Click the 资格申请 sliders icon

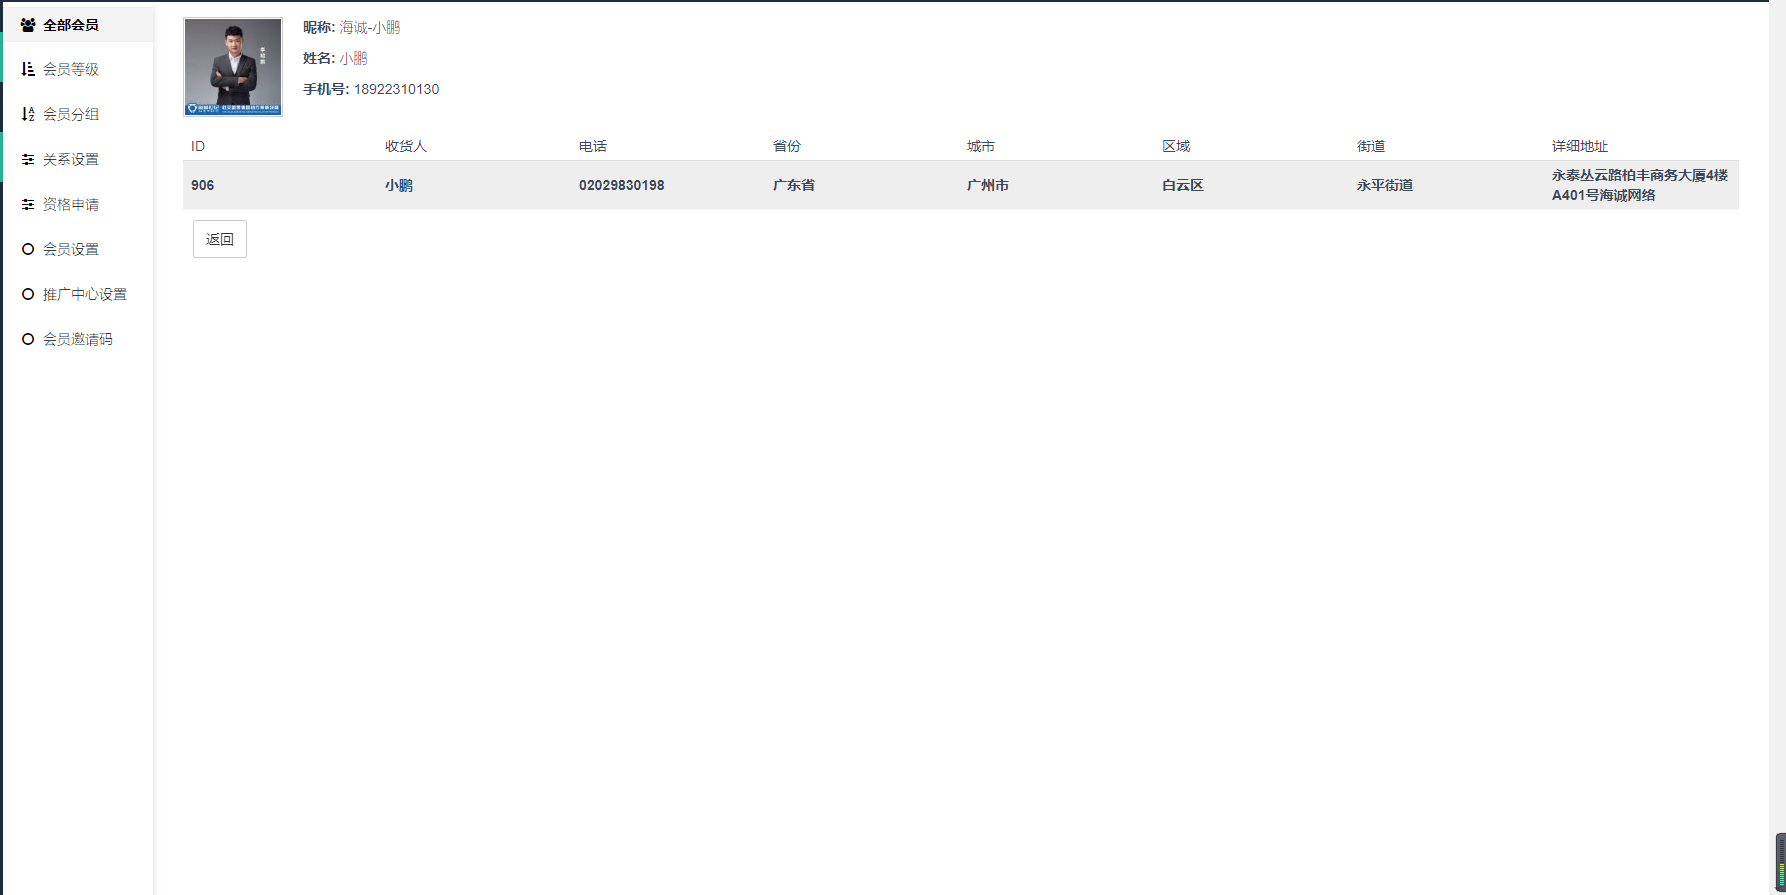click(28, 204)
